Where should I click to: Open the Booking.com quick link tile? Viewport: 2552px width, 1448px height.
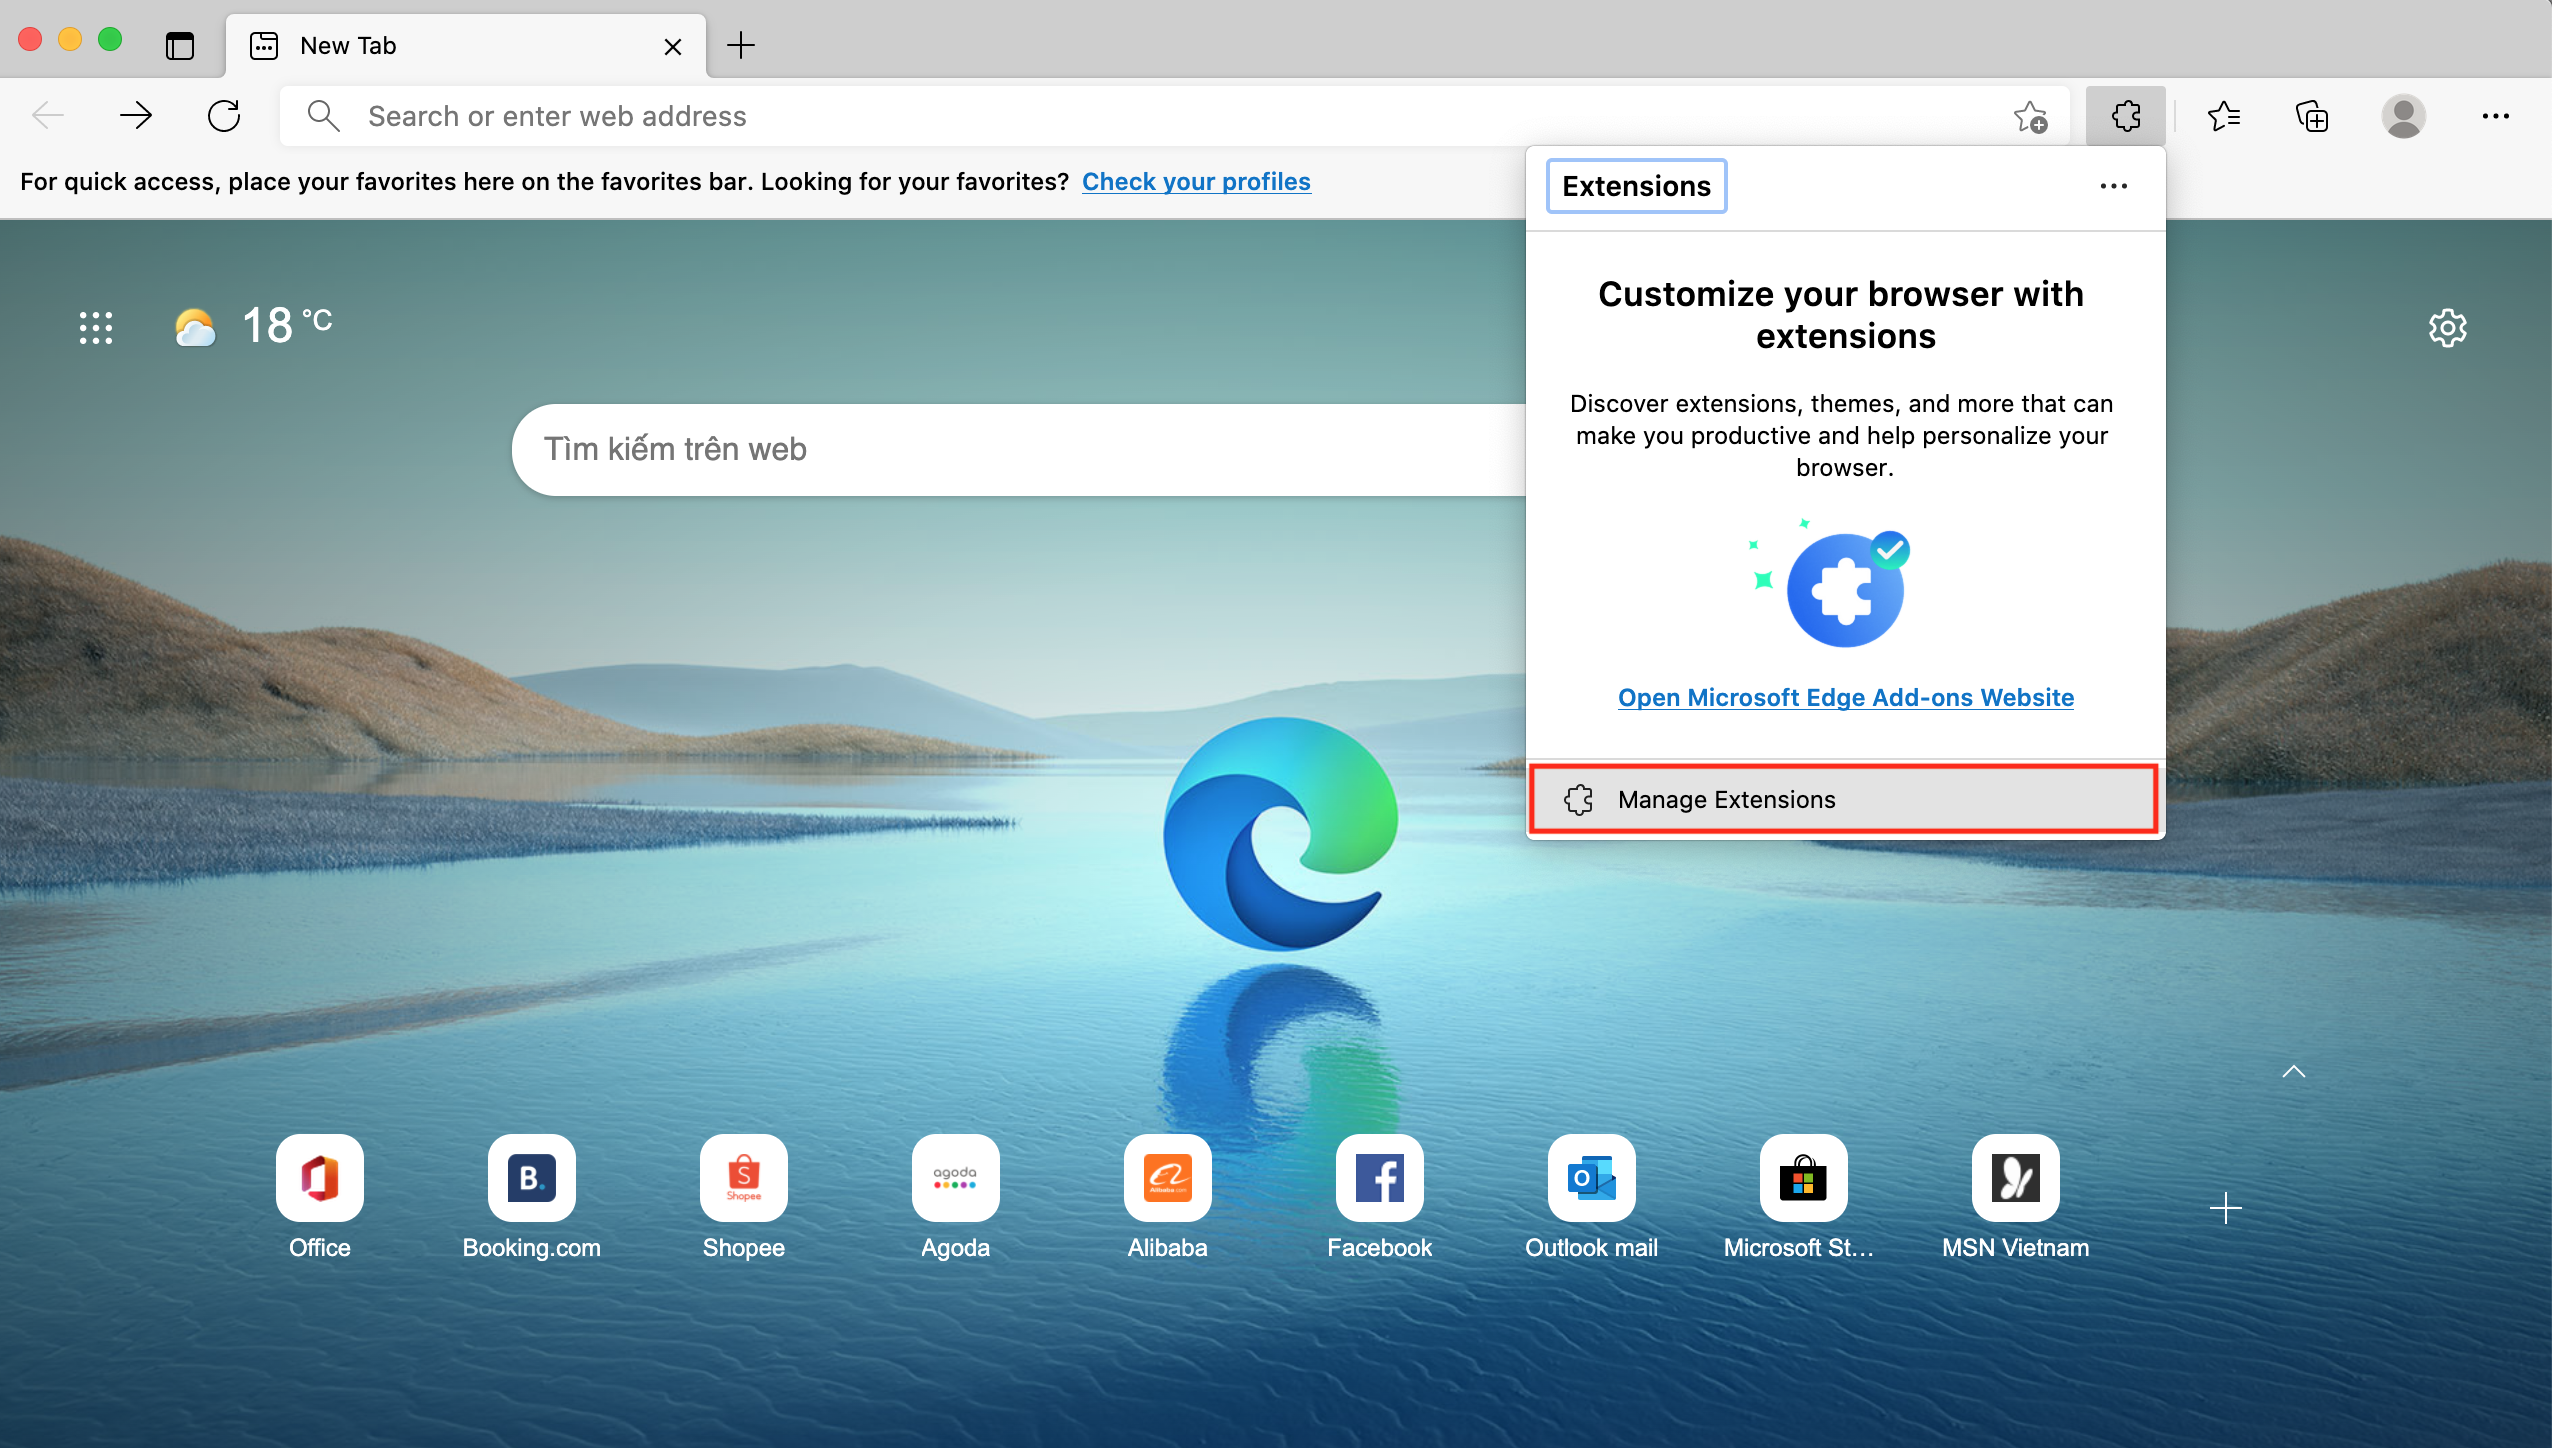pos(531,1197)
